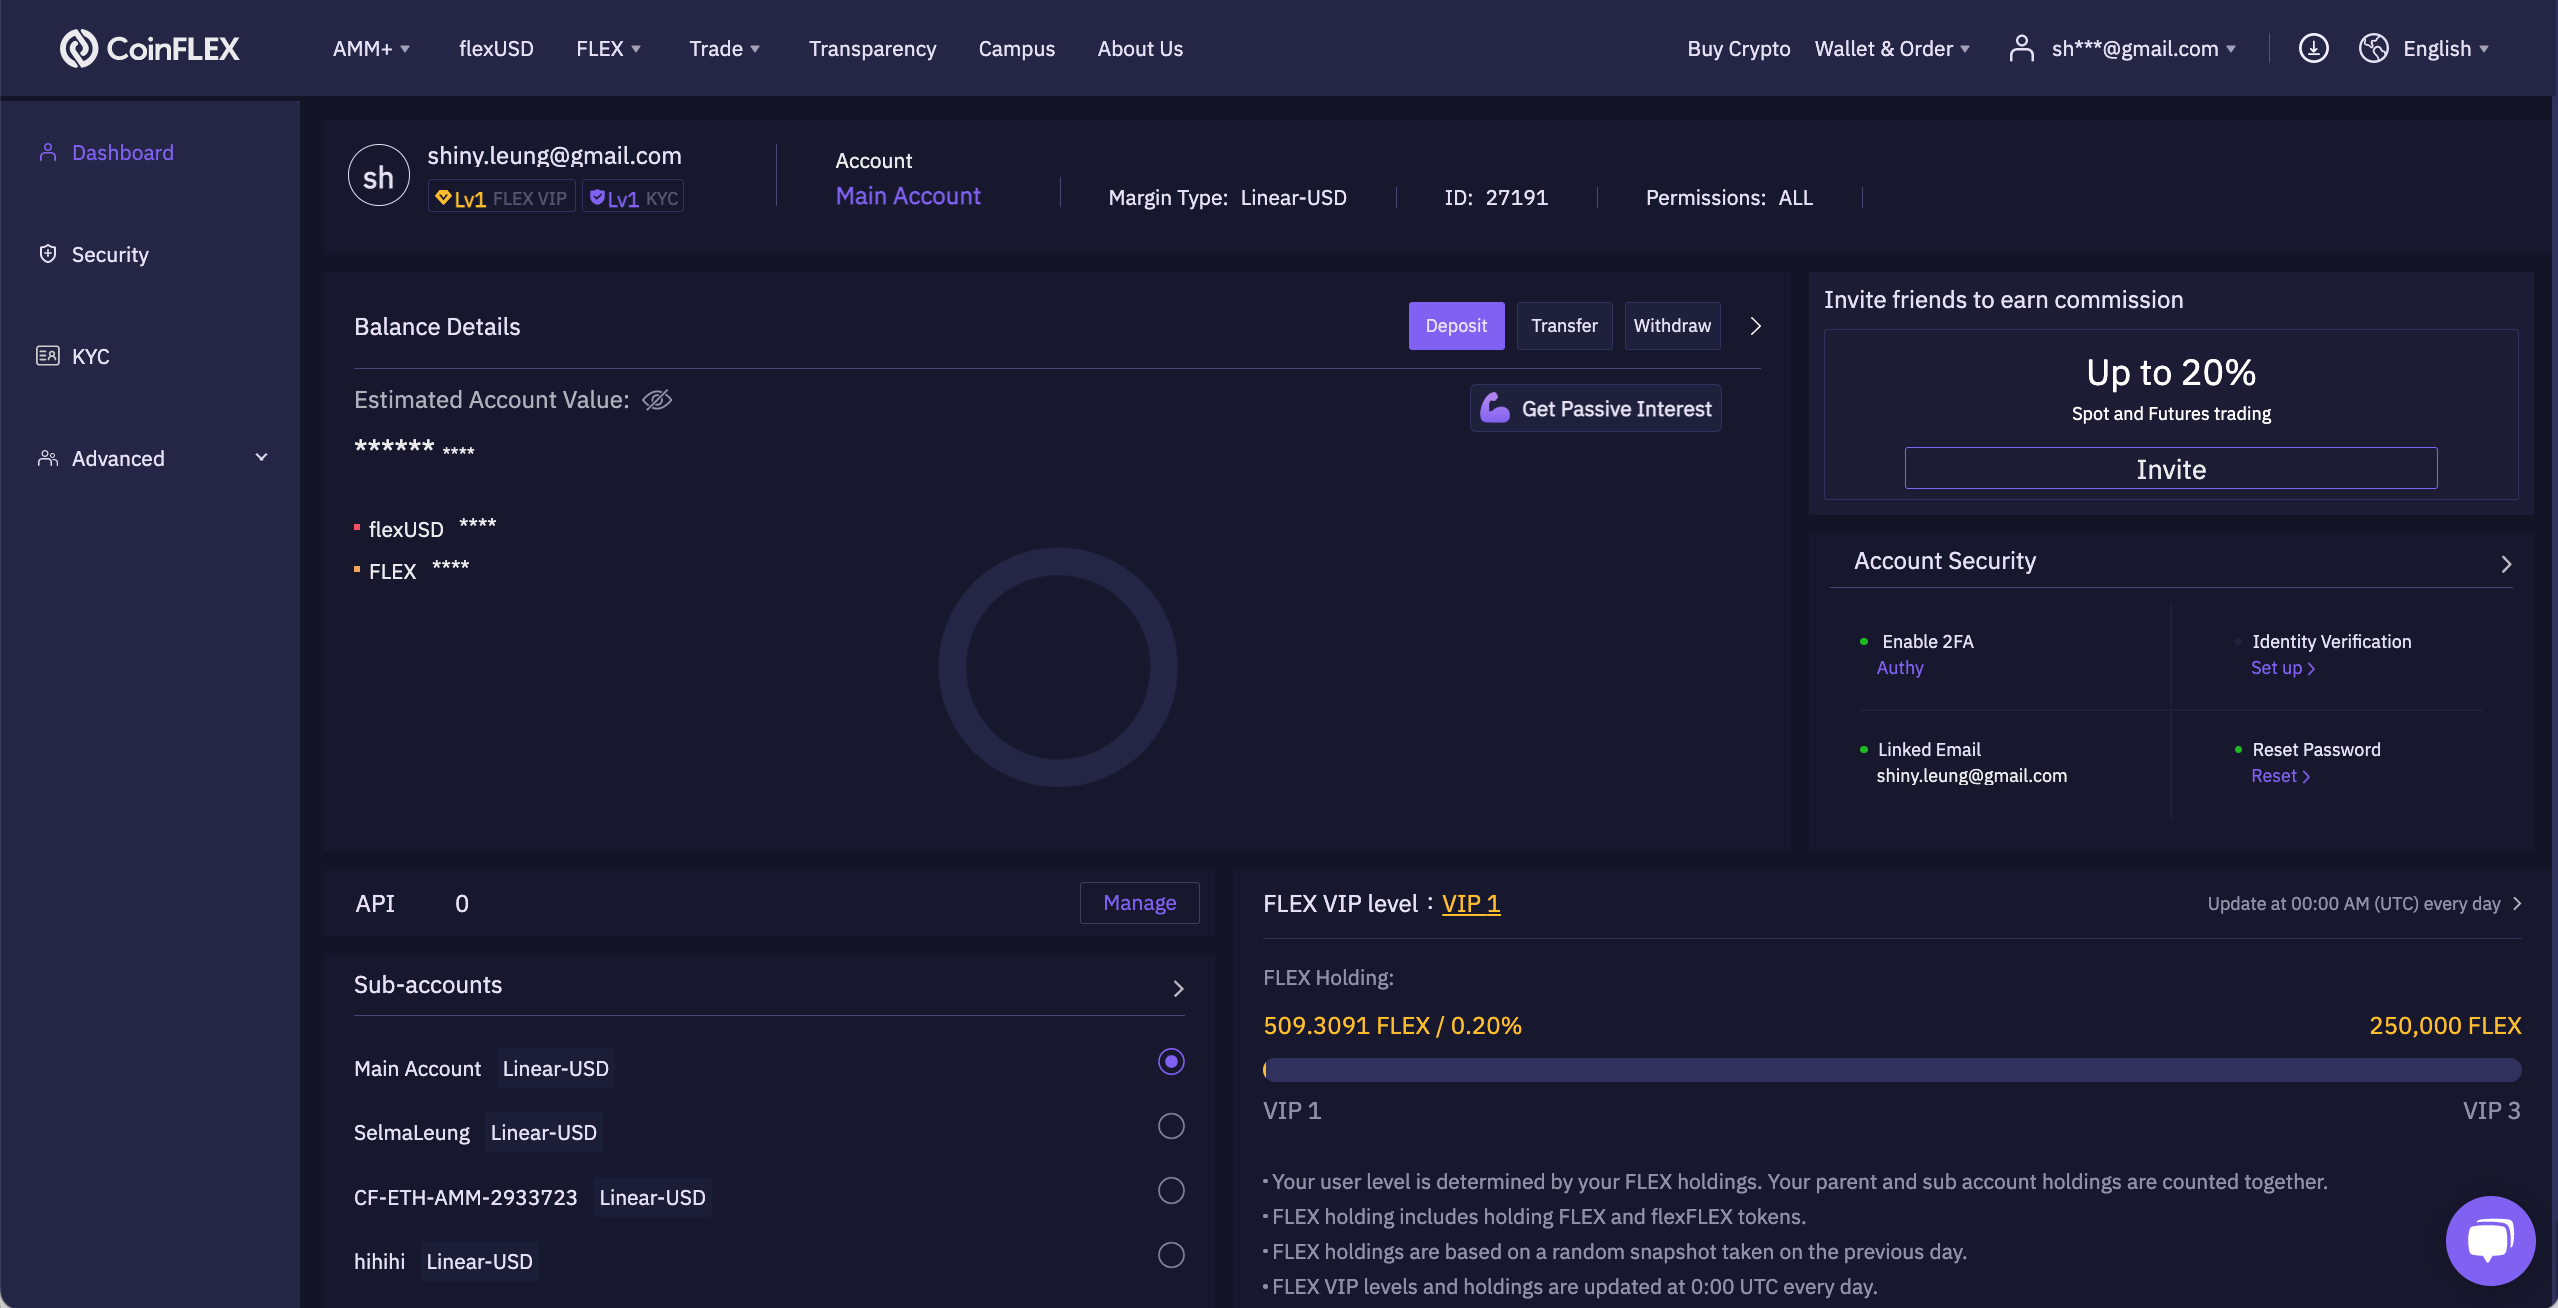Select the SelmaLeung sub-account radio button
Screen dimensions: 2558x1308
pyautogui.click(x=1171, y=1126)
